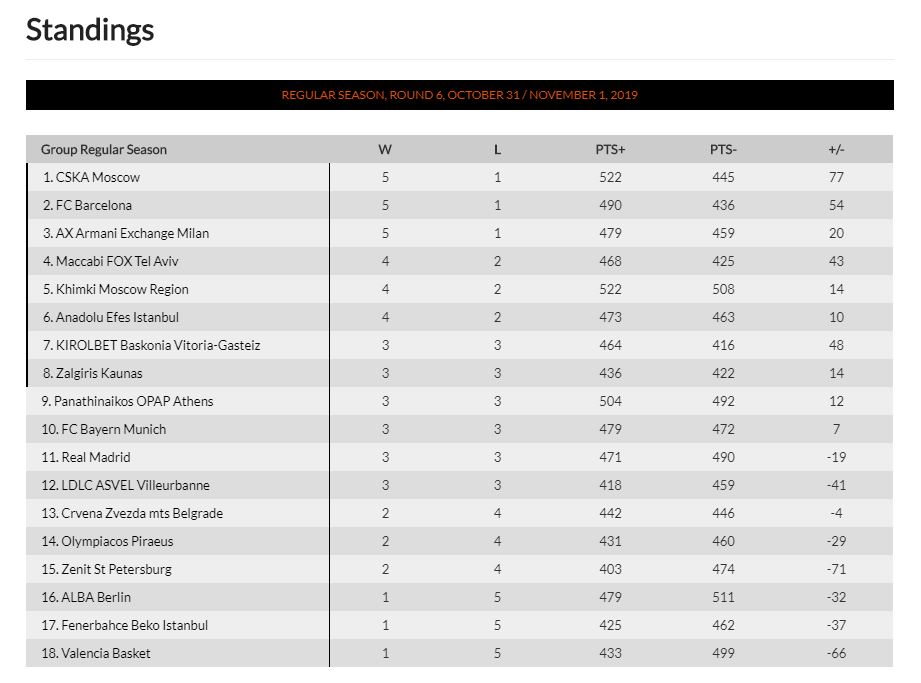Screen dimensions: 921x683
Task: Click FC Bayern Munich team name
Action: click(113, 429)
